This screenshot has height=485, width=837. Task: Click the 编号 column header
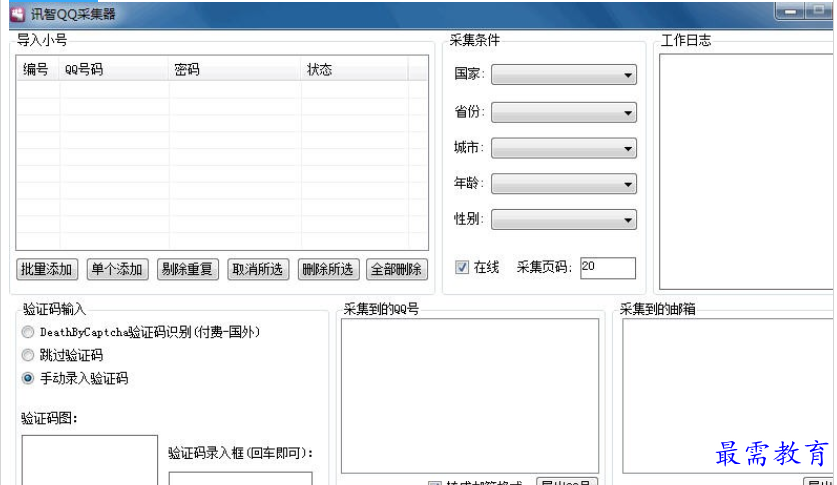coord(37,69)
